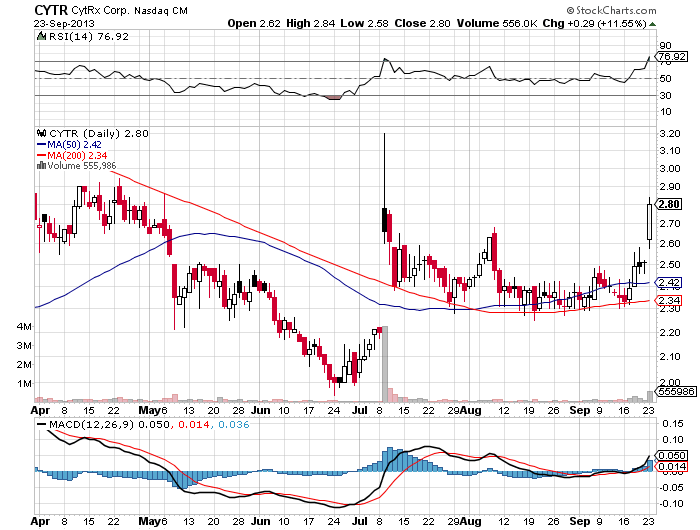
Task: Click the 2.80 last price tag on right axis
Action: 668,204
